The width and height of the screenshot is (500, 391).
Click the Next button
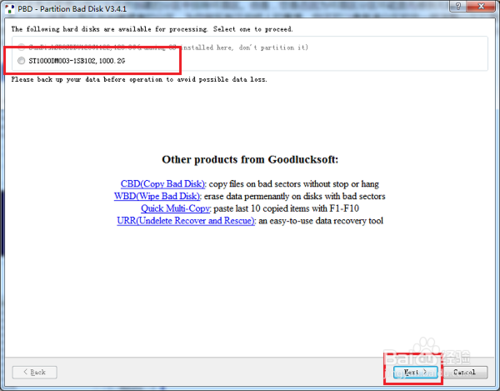(415, 372)
